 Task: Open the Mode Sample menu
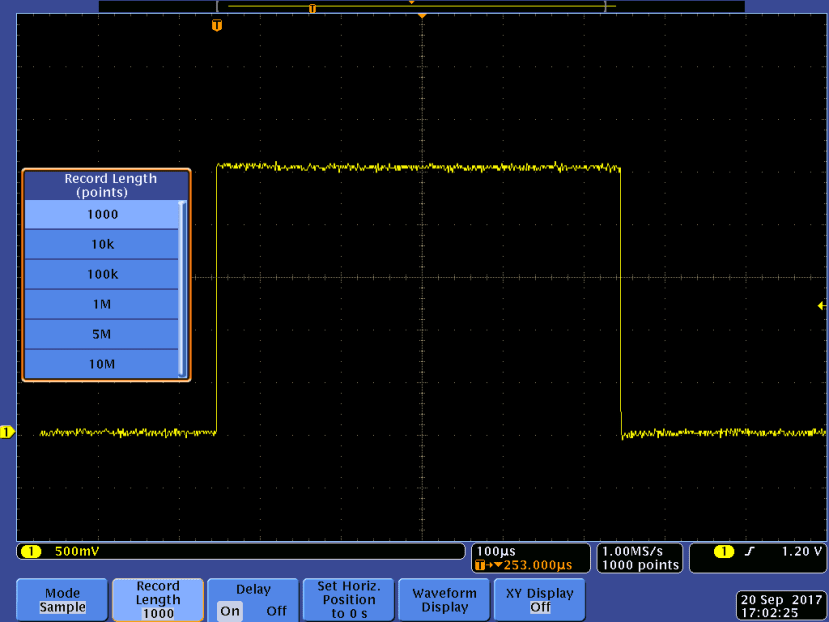click(61, 599)
